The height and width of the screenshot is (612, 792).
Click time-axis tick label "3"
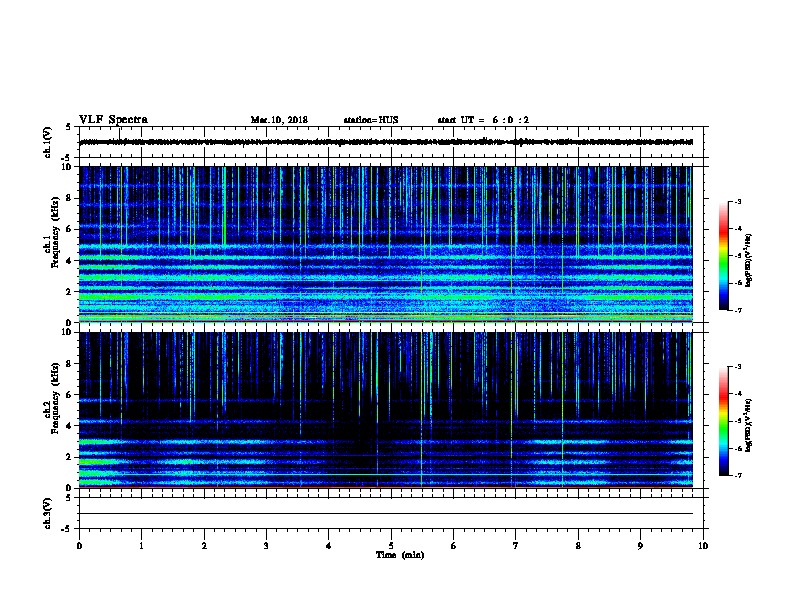[267, 545]
